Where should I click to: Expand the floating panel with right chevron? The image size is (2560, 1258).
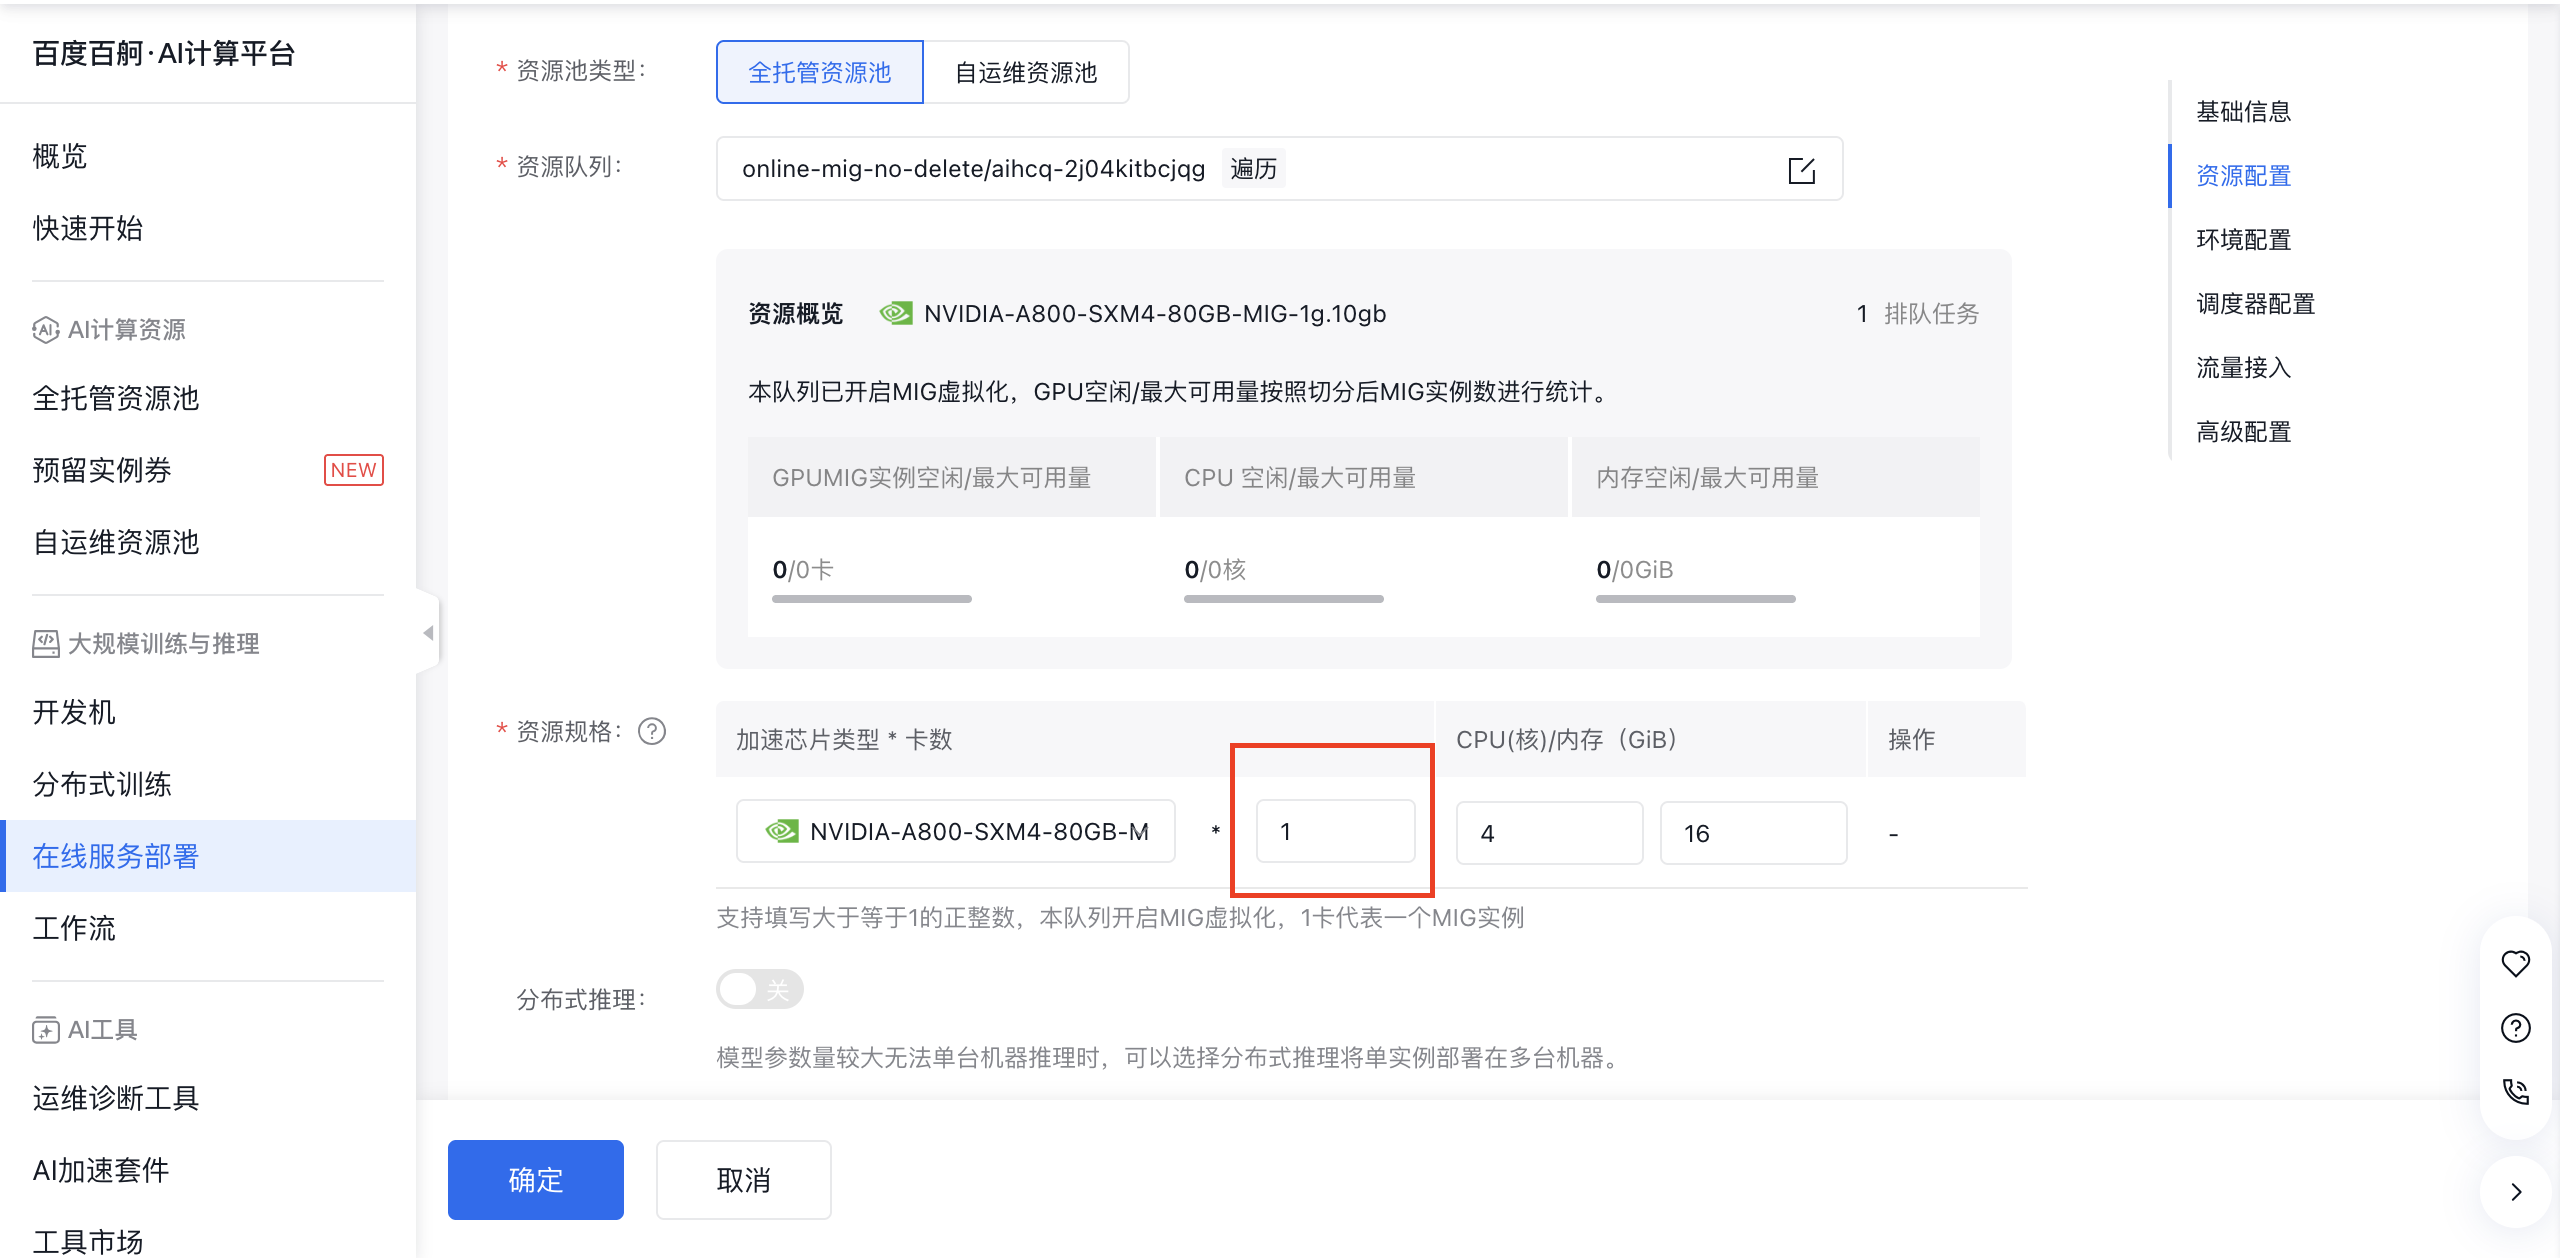[x=2516, y=1192]
